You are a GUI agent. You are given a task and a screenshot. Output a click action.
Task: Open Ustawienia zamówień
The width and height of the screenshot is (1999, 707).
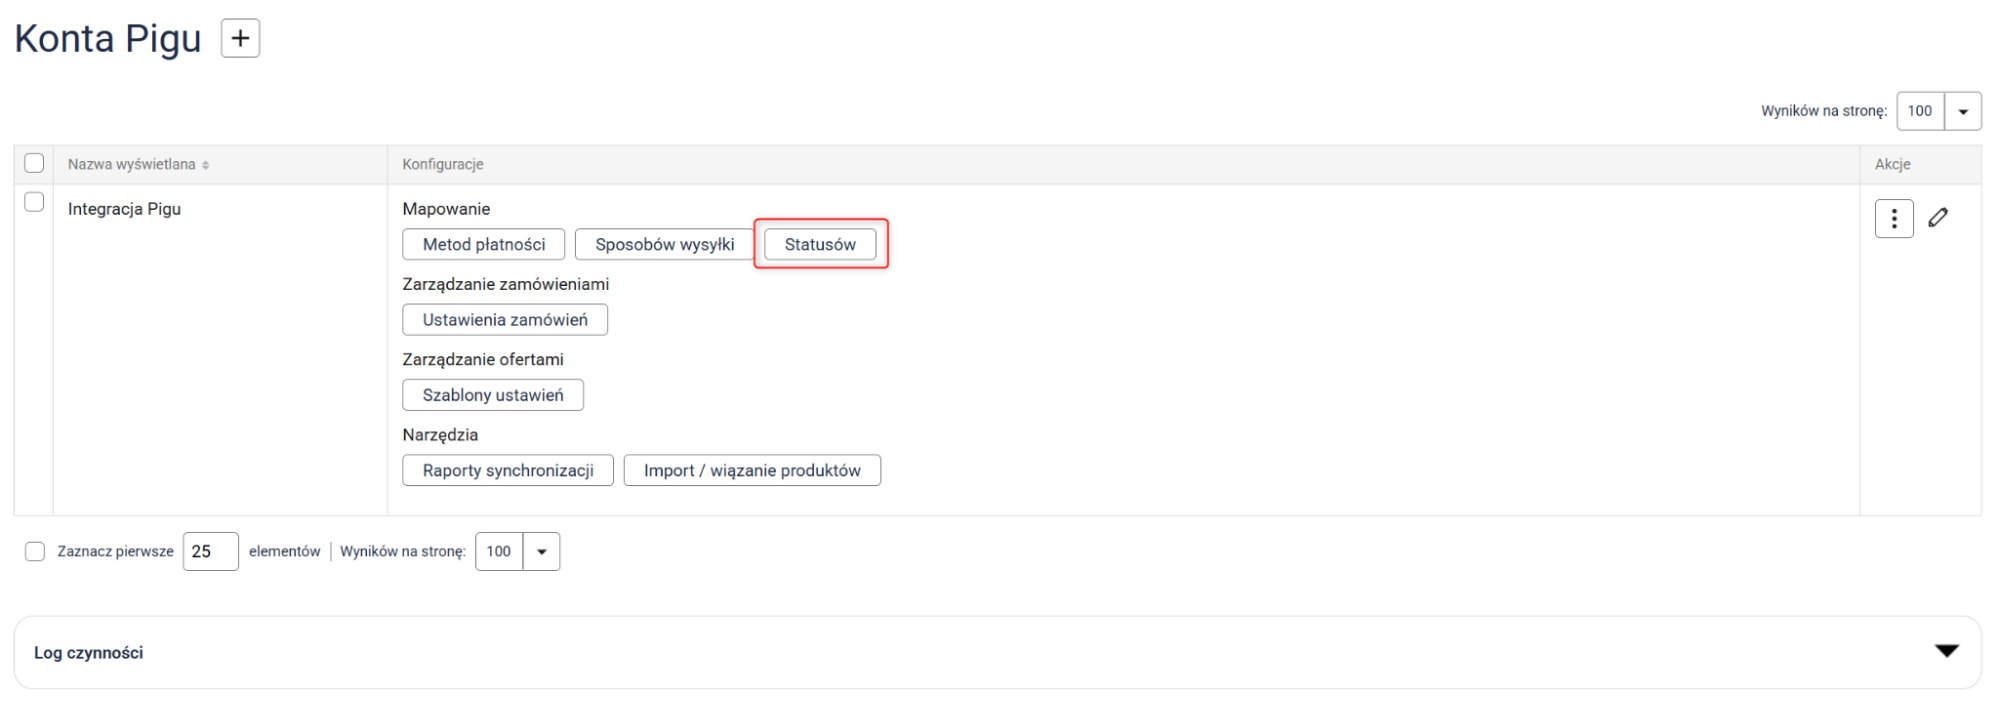click(505, 320)
